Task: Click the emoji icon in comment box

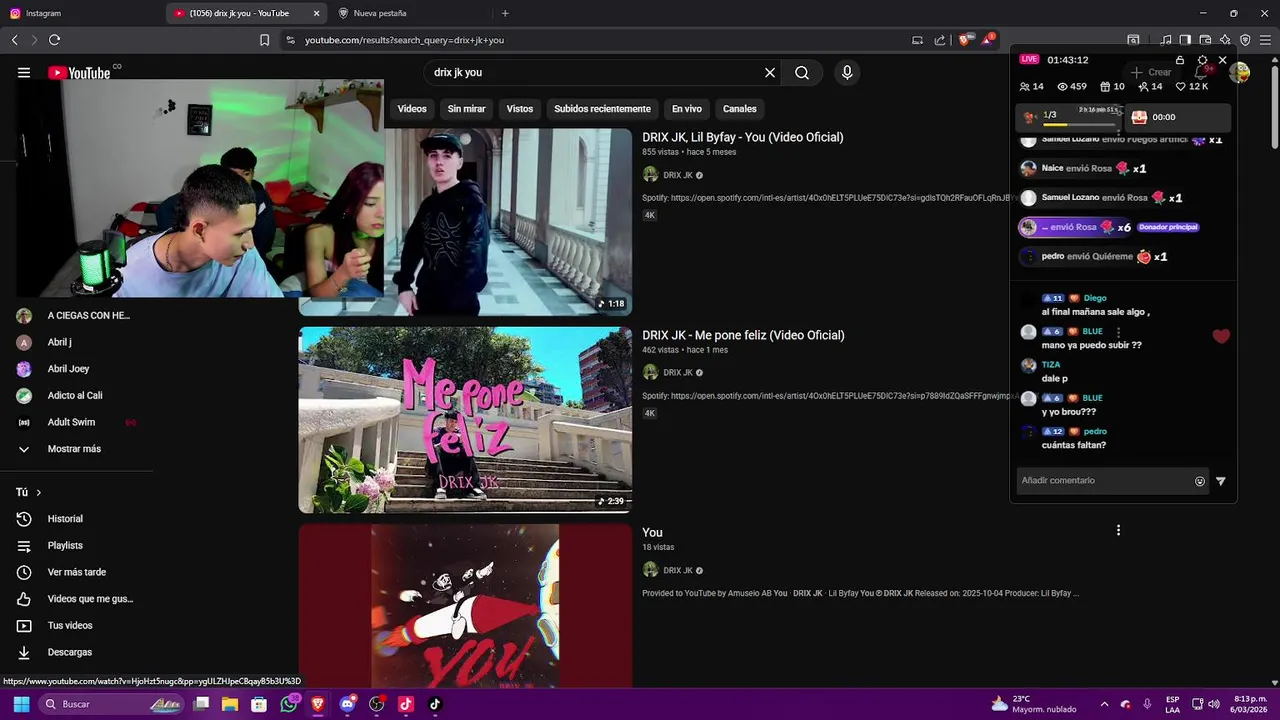Action: click(1200, 481)
